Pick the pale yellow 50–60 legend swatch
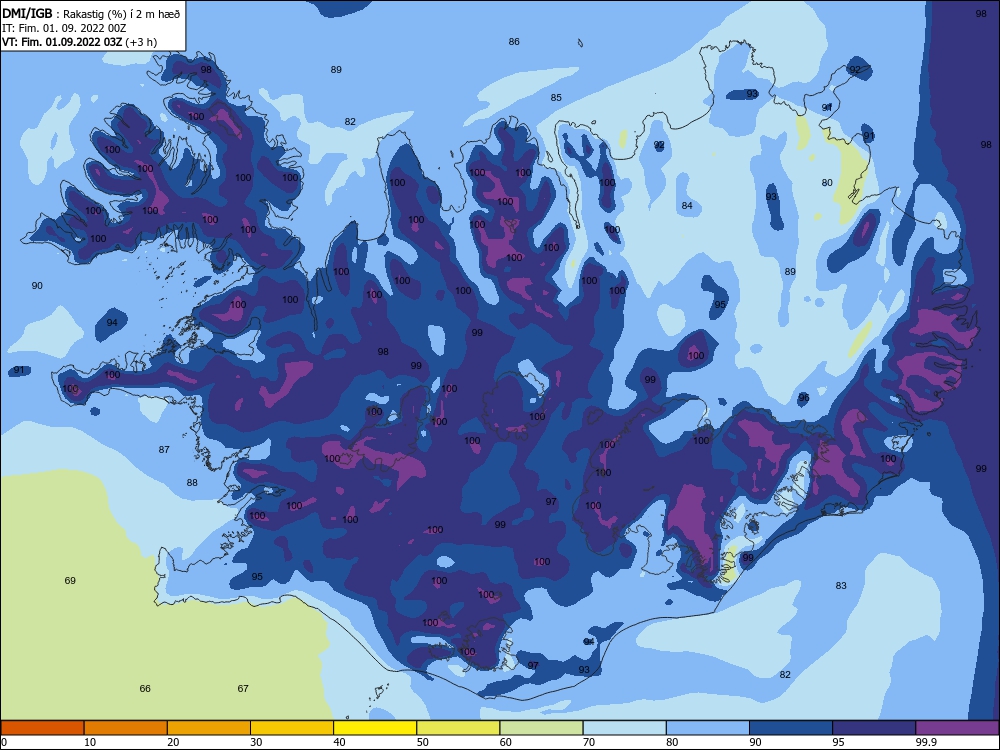Viewport: 1000px width, 750px height. 459,728
